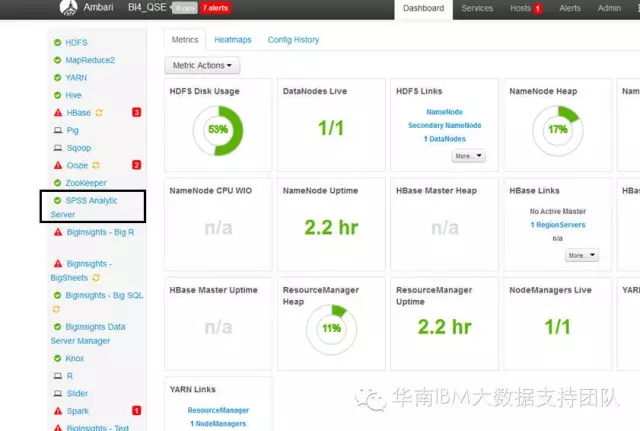Click the Spark red warning triangle icon
Screen dimensions: 640x431
58,411
